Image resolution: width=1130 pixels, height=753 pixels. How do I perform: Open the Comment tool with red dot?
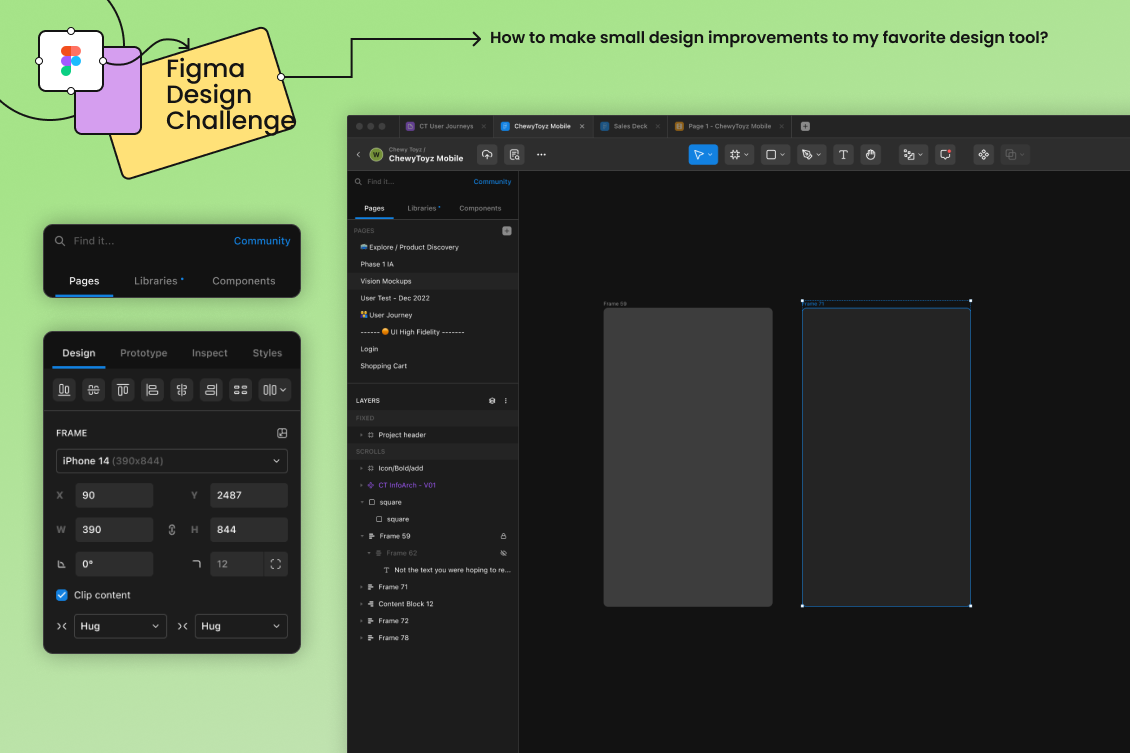click(x=945, y=154)
